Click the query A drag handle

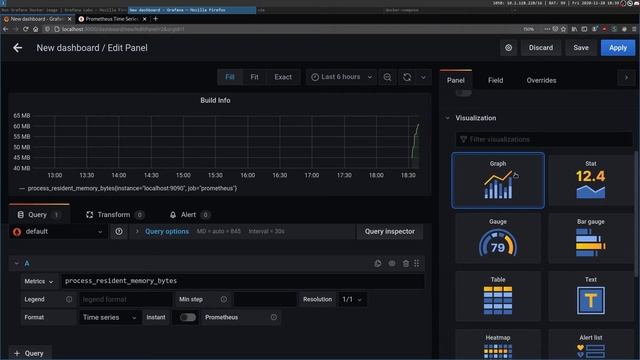click(x=417, y=264)
